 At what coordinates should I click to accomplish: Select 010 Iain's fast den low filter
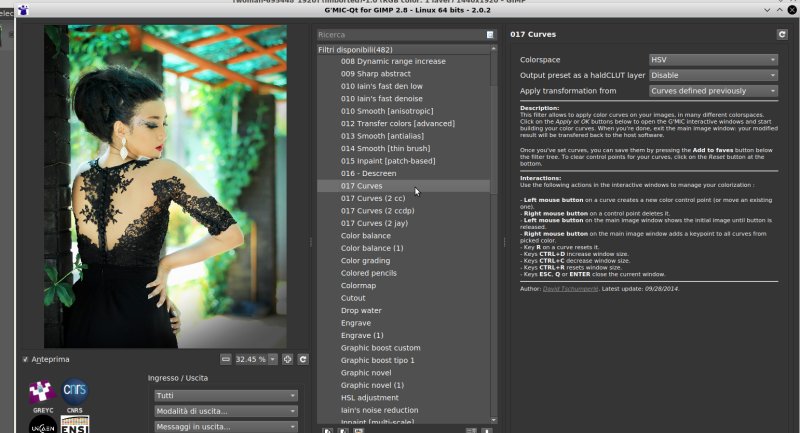[382, 86]
